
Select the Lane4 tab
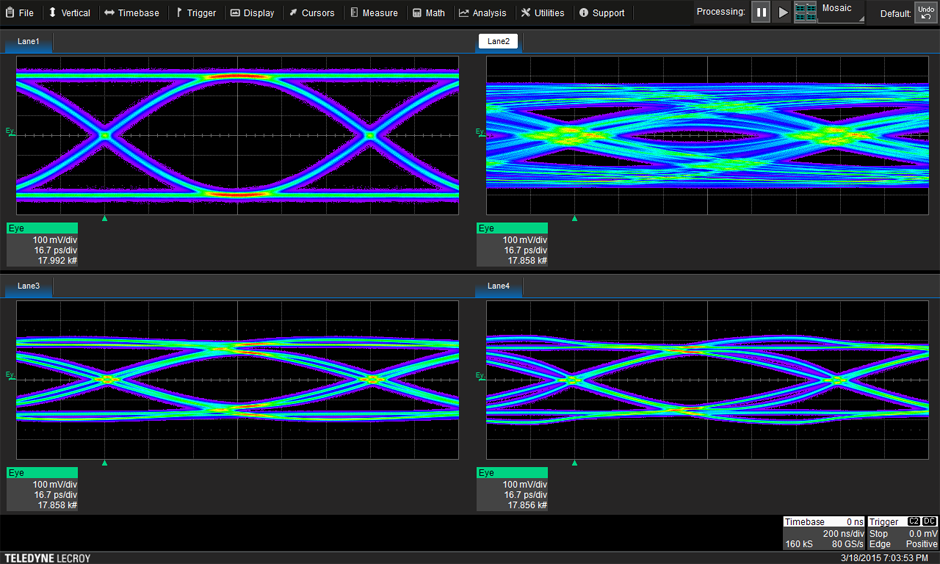(x=498, y=286)
